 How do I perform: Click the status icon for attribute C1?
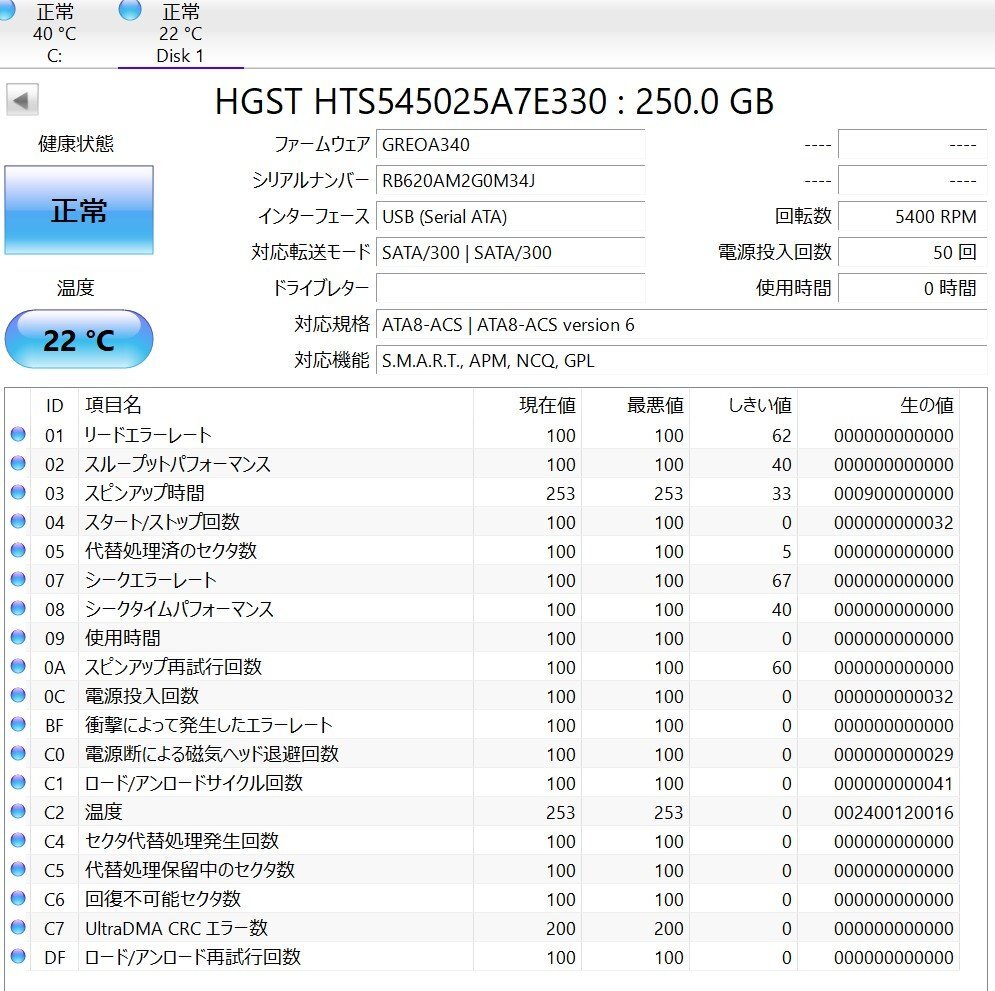click(x=18, y=782)
